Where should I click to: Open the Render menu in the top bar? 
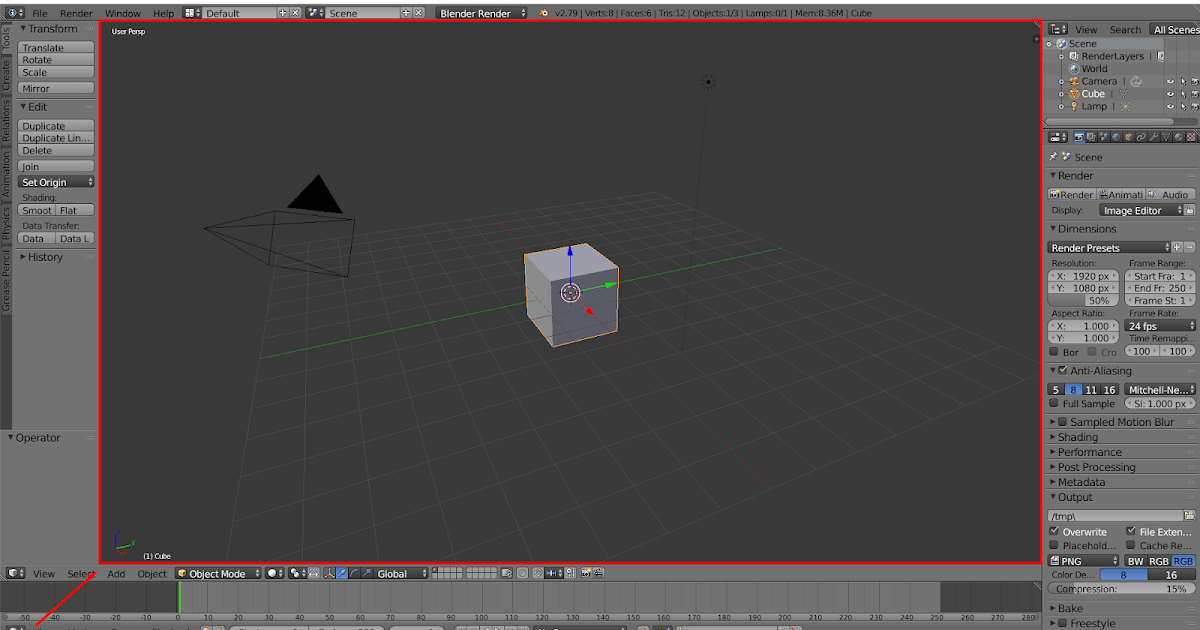click(x=75, y=13)
